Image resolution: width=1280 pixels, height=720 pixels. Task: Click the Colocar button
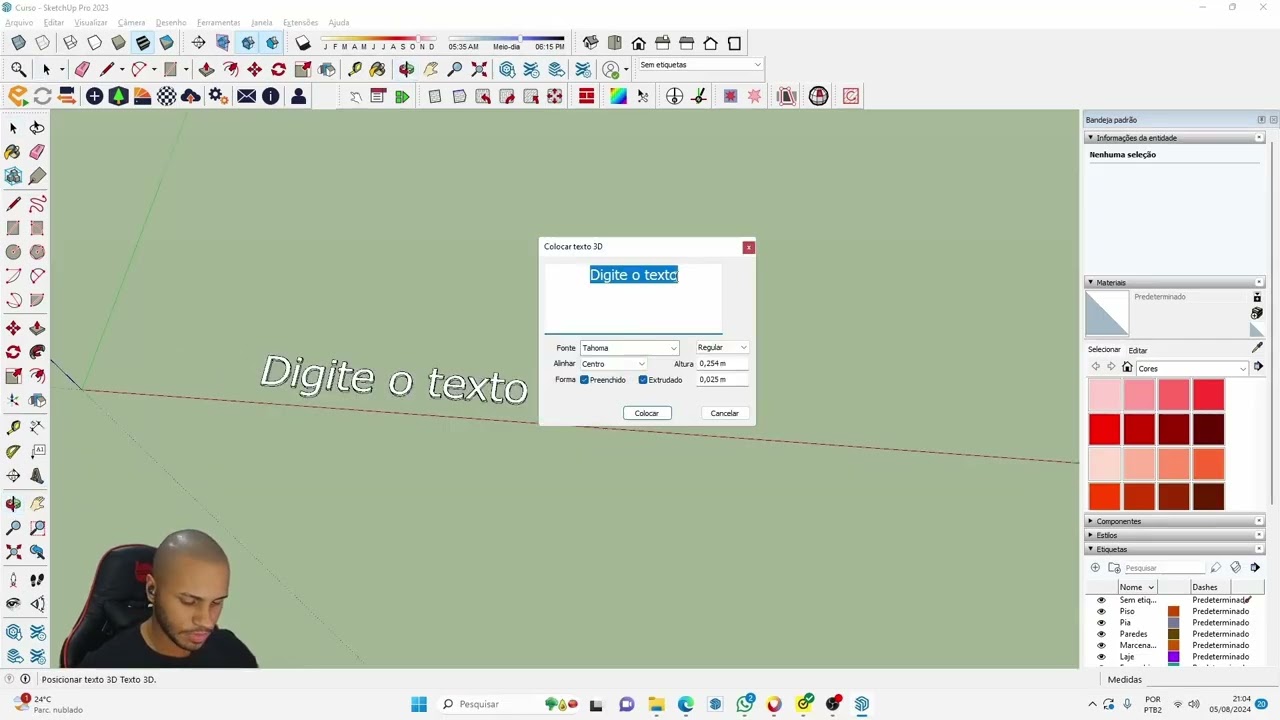[x=647, y=413]
